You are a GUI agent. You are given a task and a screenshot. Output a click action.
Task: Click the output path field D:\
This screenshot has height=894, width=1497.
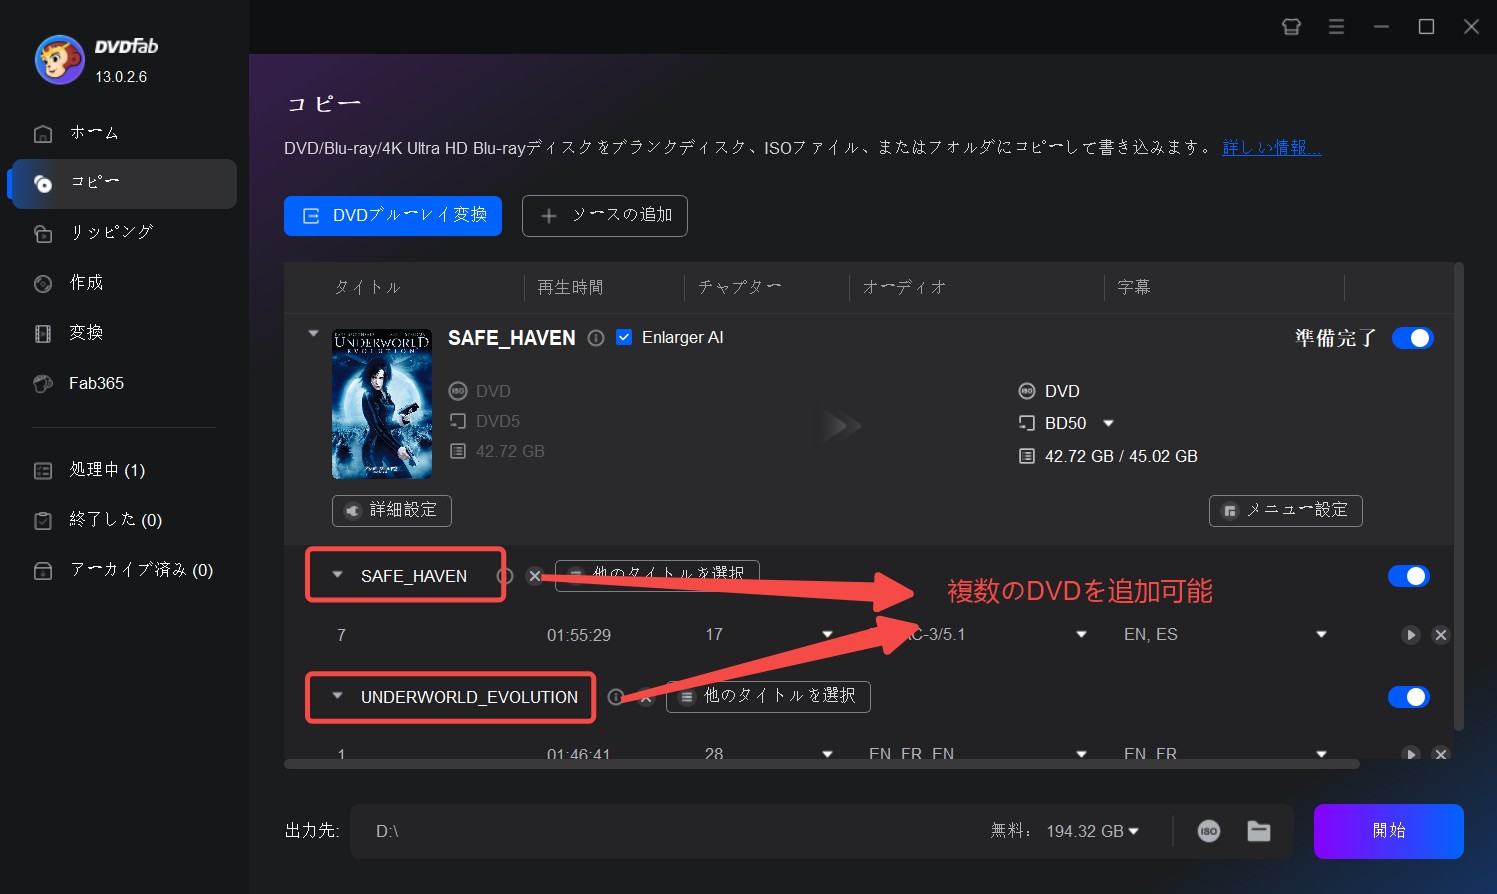(x=670, y=831)
